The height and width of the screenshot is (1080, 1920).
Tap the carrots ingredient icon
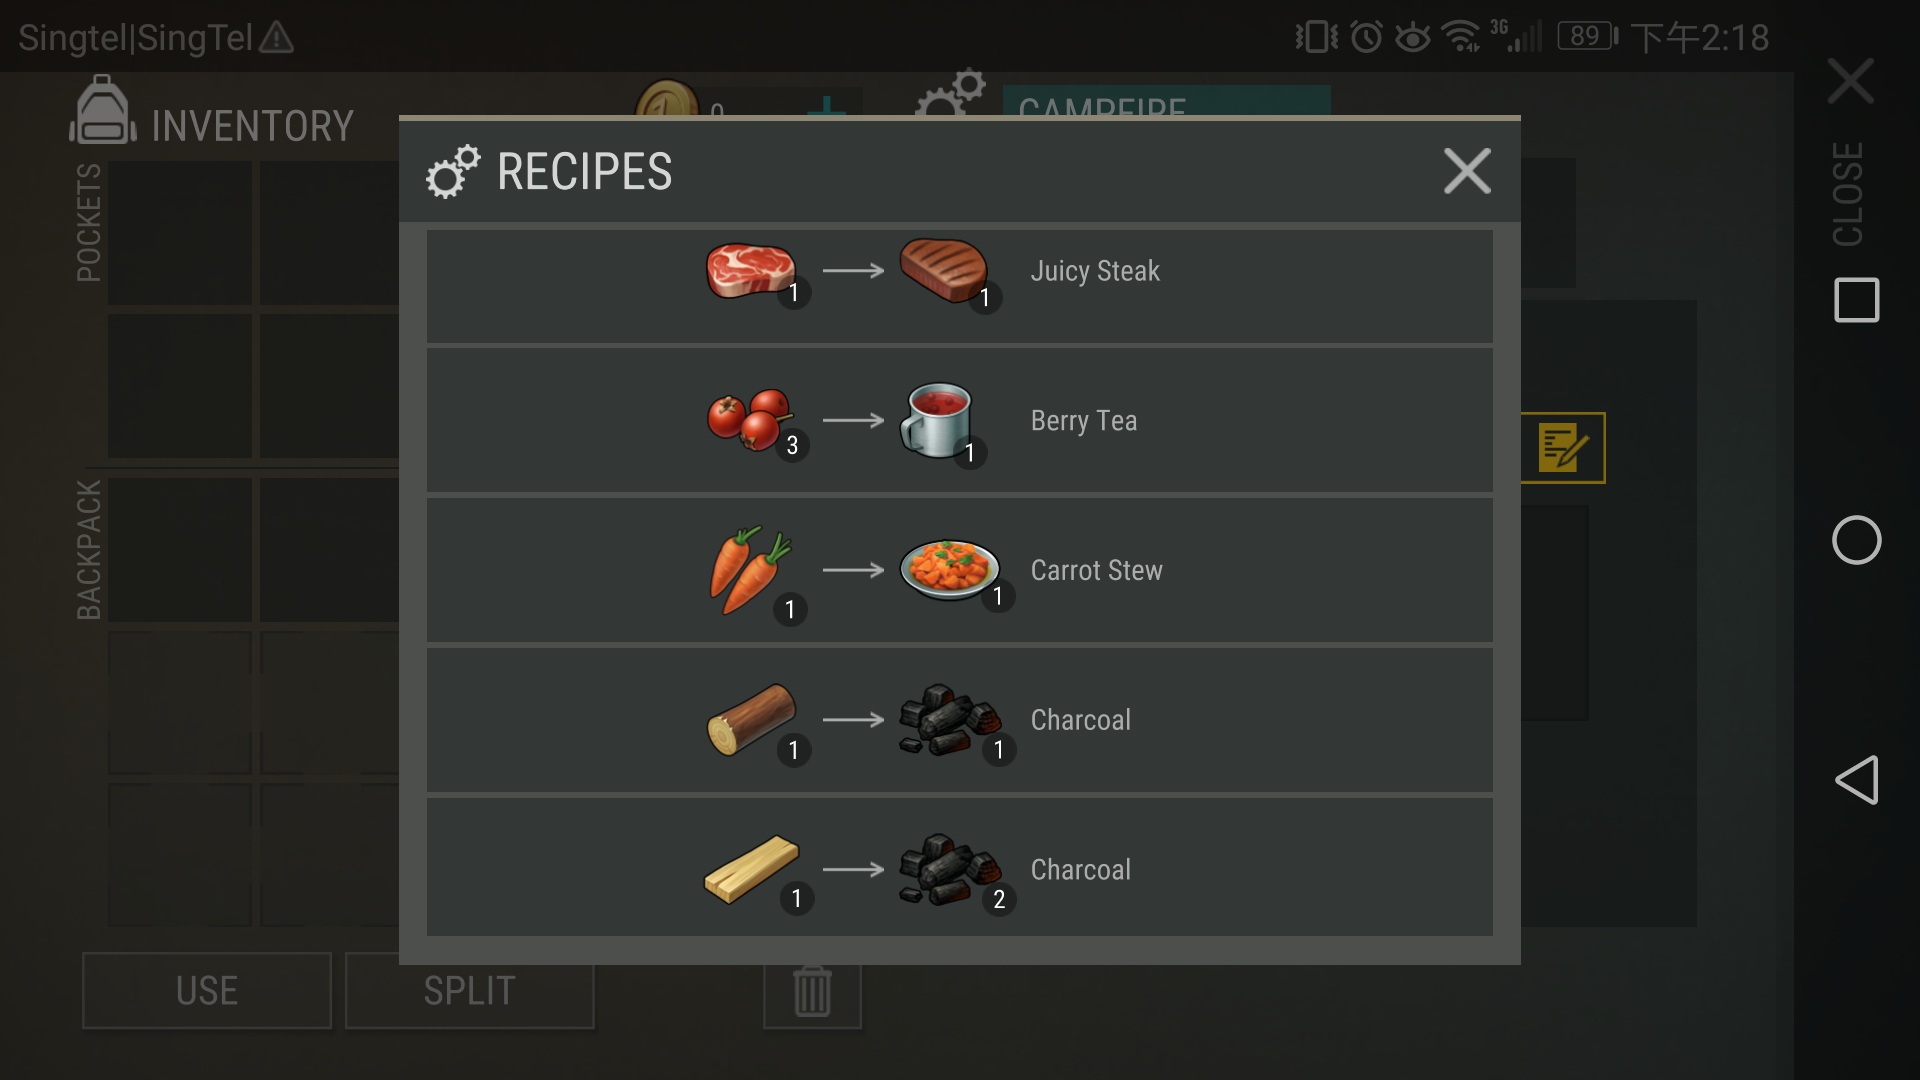click(x=751, y=569)
